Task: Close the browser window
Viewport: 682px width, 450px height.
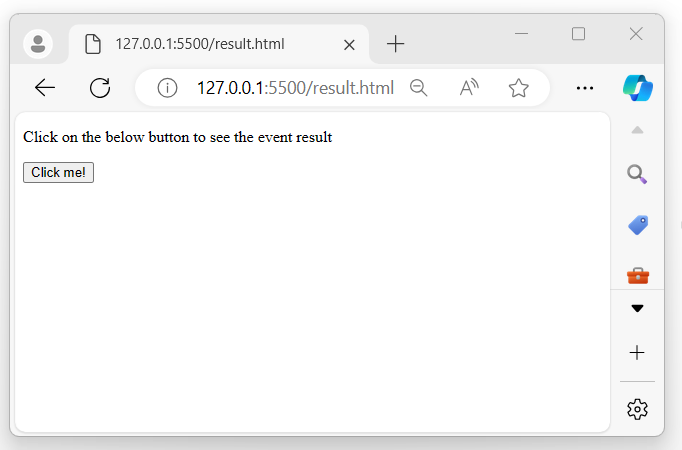Action: click(x=636, y=33)
